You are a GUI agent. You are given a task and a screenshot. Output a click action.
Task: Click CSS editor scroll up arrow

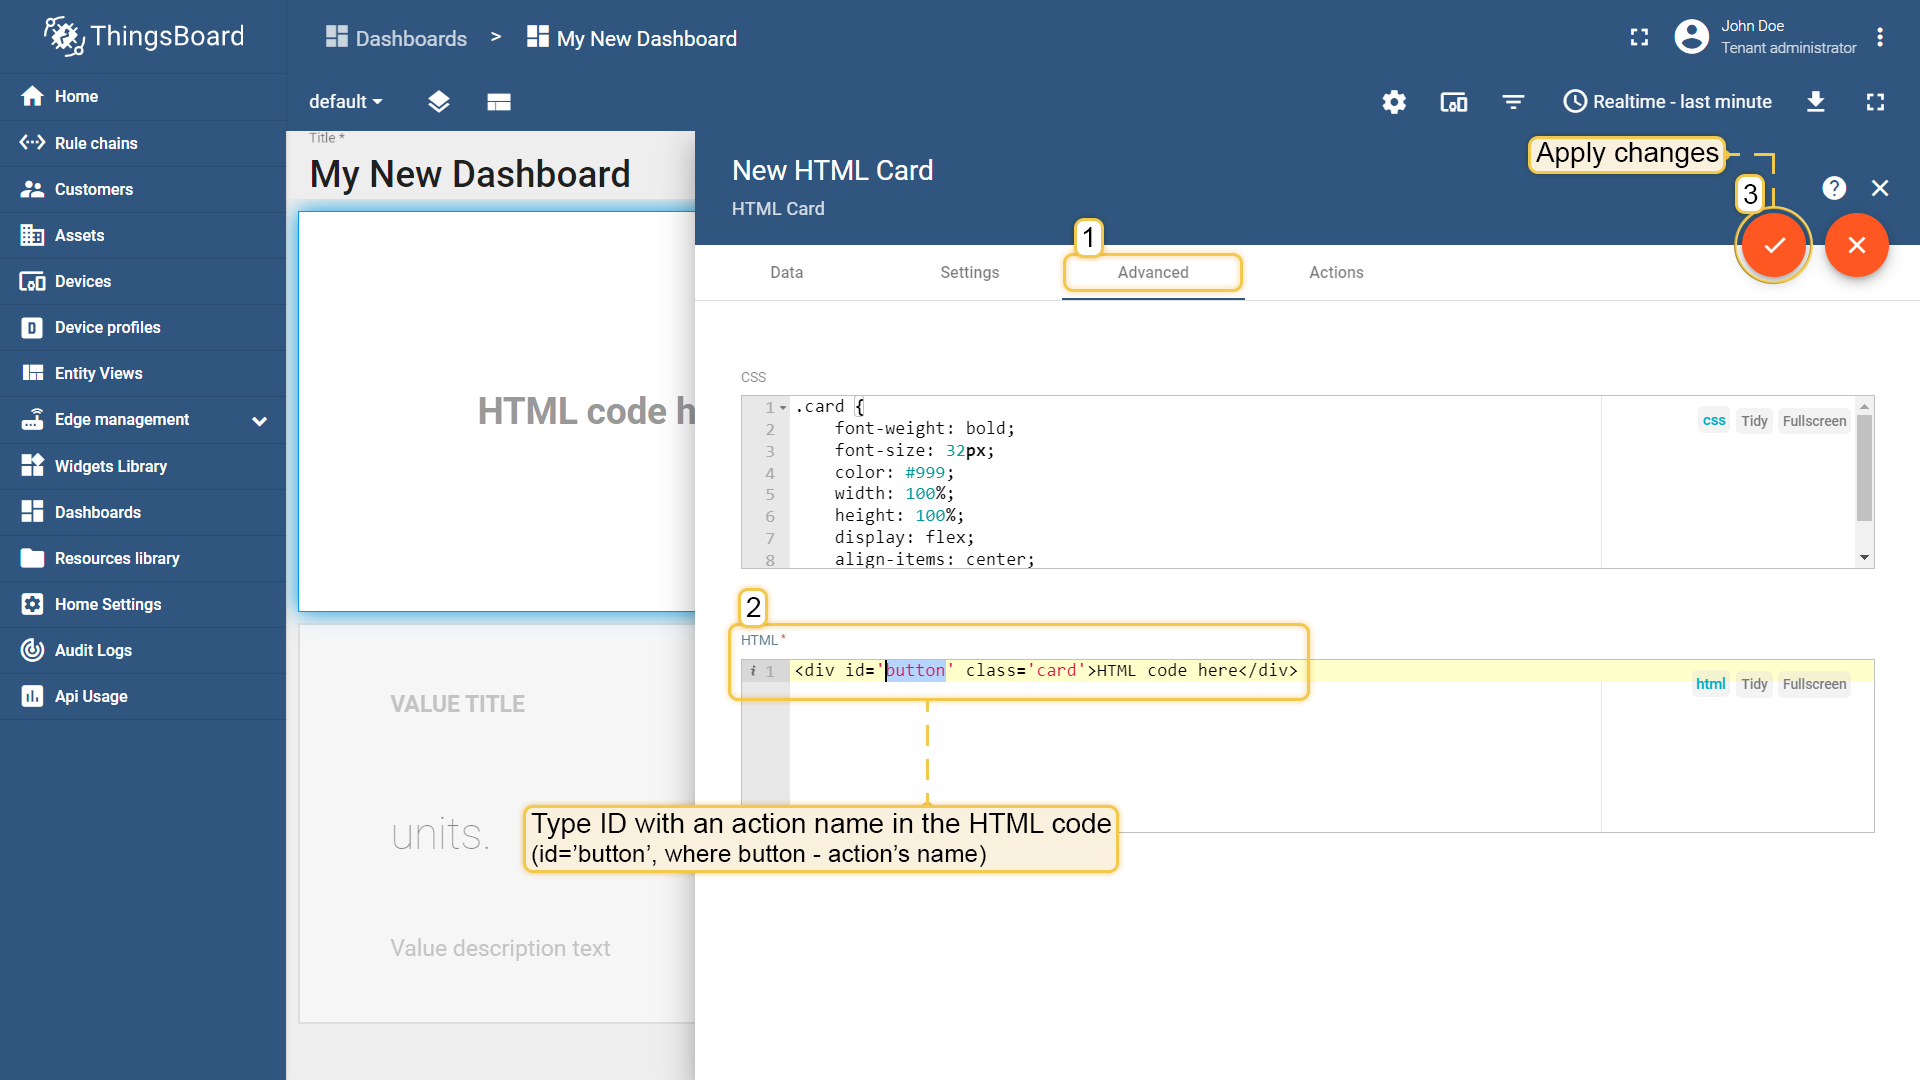tap(1864, 406)
